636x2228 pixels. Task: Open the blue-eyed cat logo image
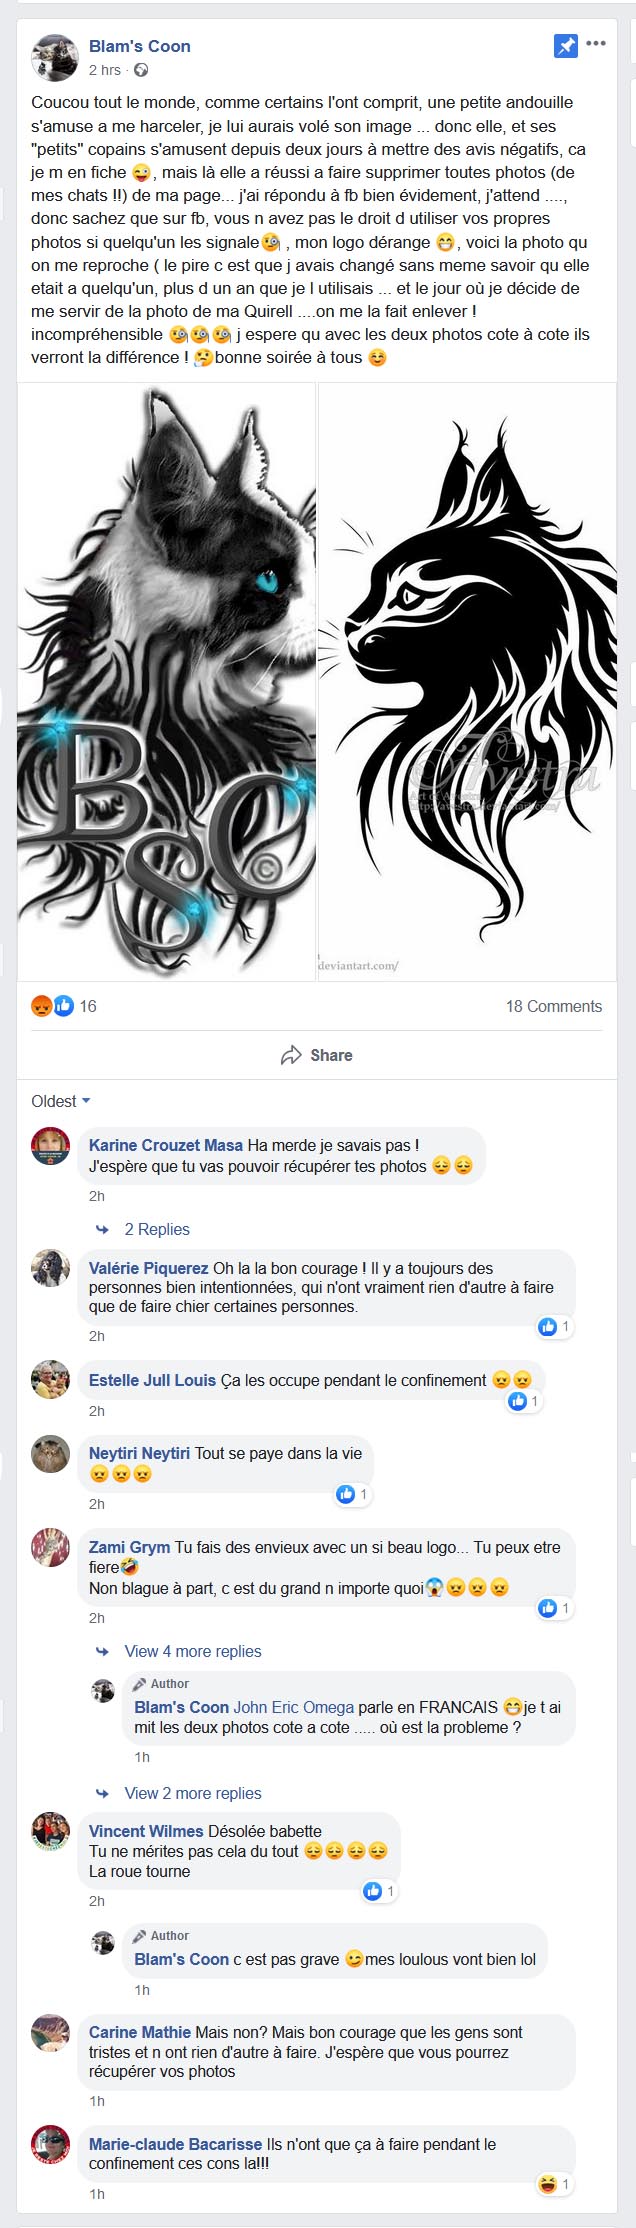coord(167,681)
